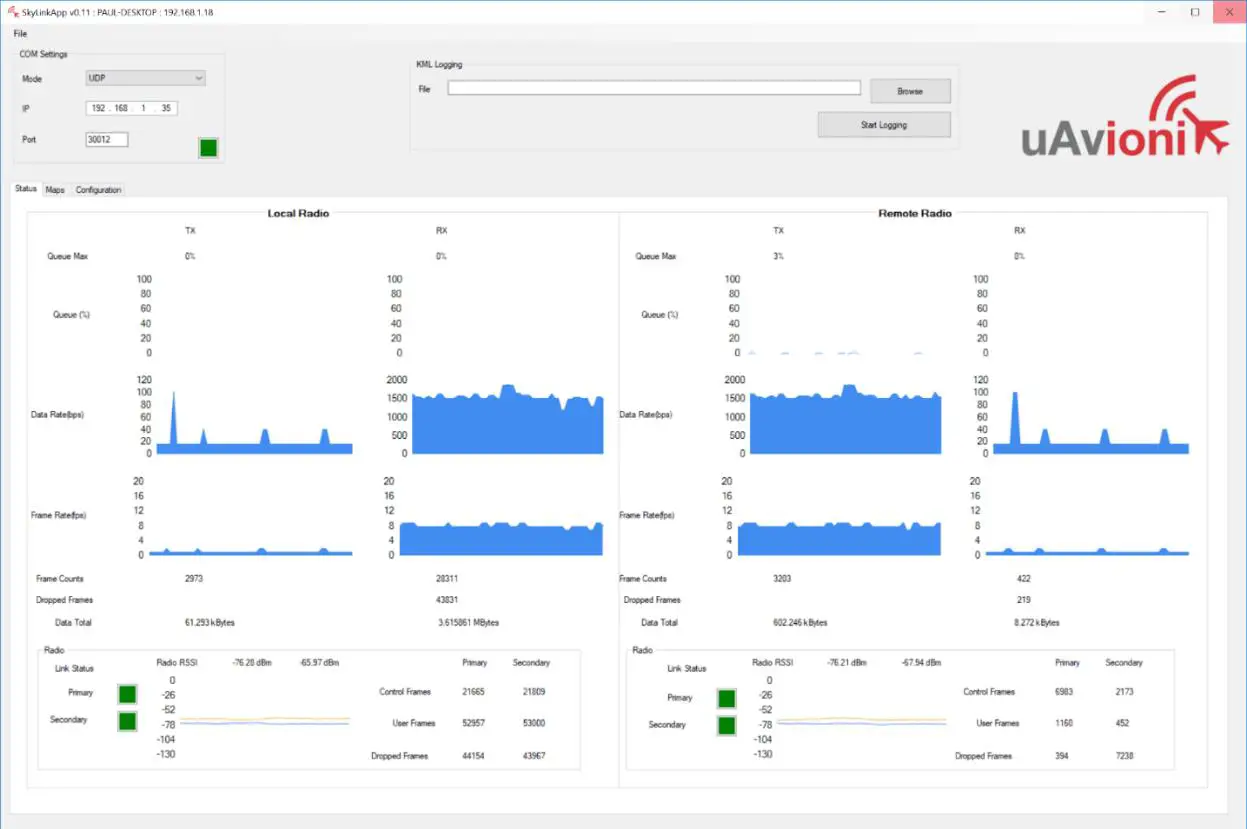Image resolution: width=1247 pixels, height=829 pixels.
Task: Click the Port field showing 30012
Action: [x=107, y=140]
